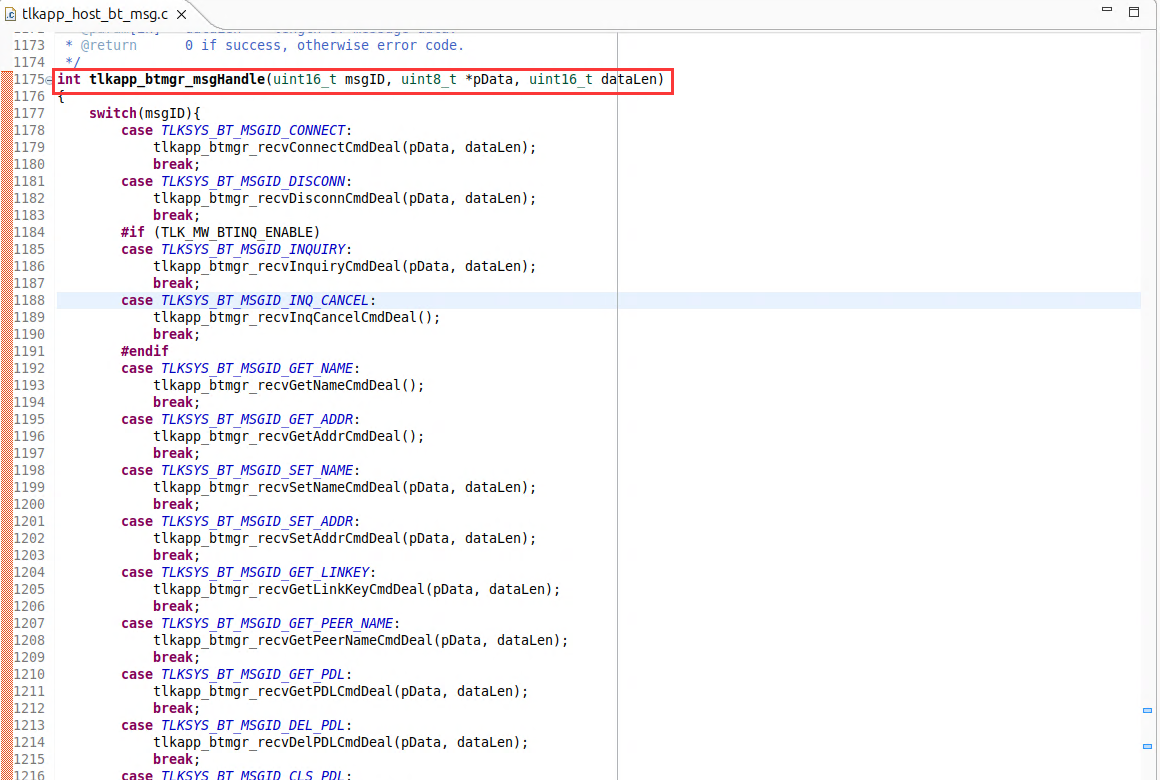Screen dimensions: 1160x780
Task: Click the TLKSYS_BT_MSGID_GET_LINKEY constant
Action: [x=265, y=573]
